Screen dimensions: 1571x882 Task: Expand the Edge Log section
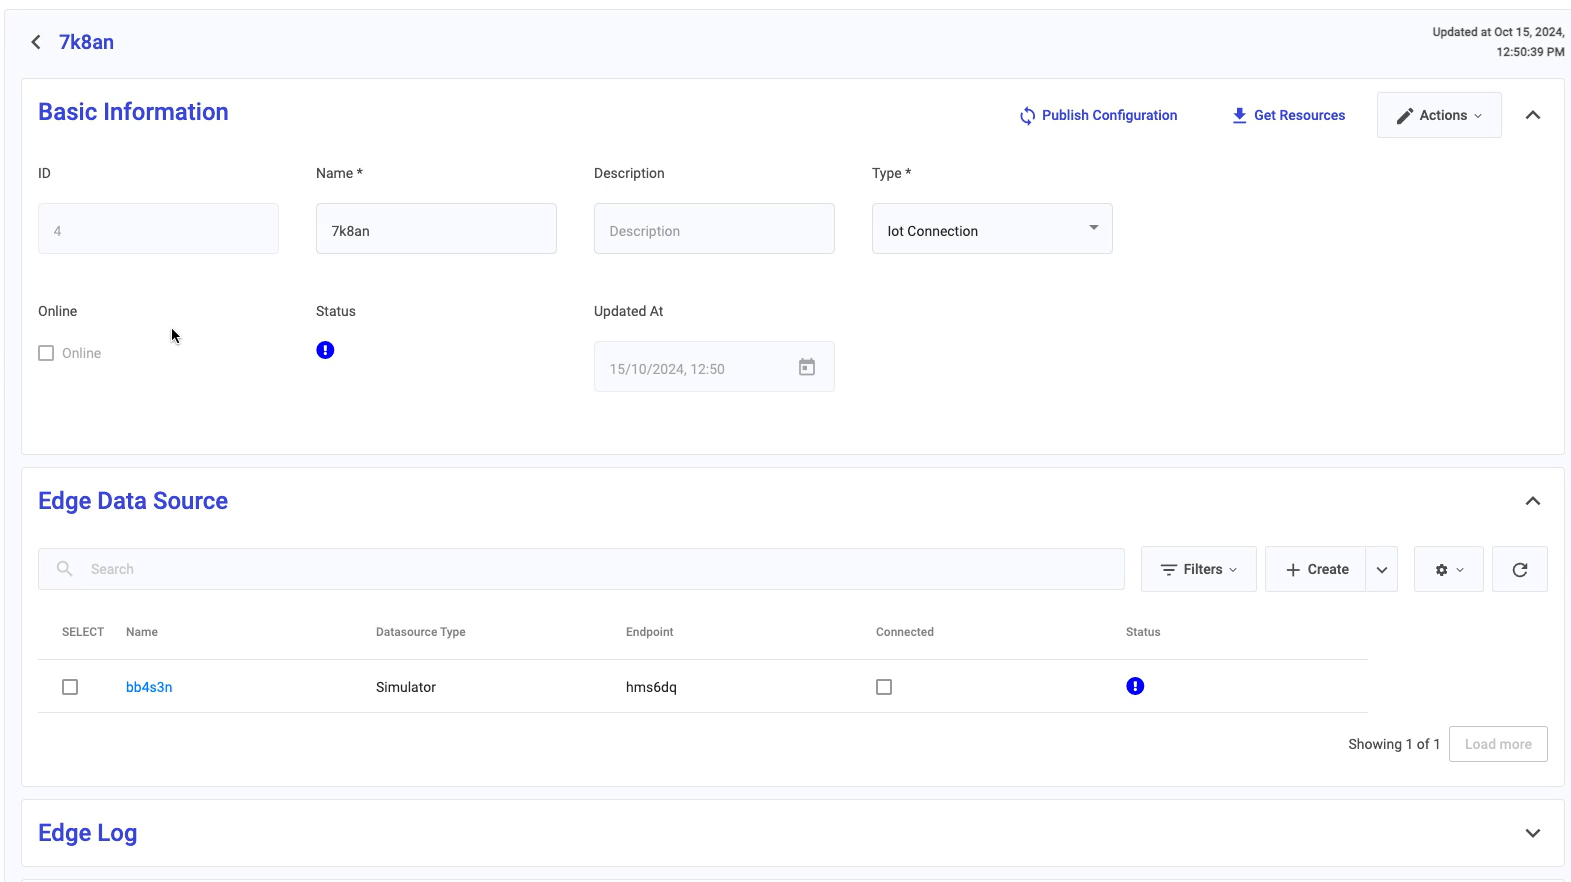coord(1532,833)
